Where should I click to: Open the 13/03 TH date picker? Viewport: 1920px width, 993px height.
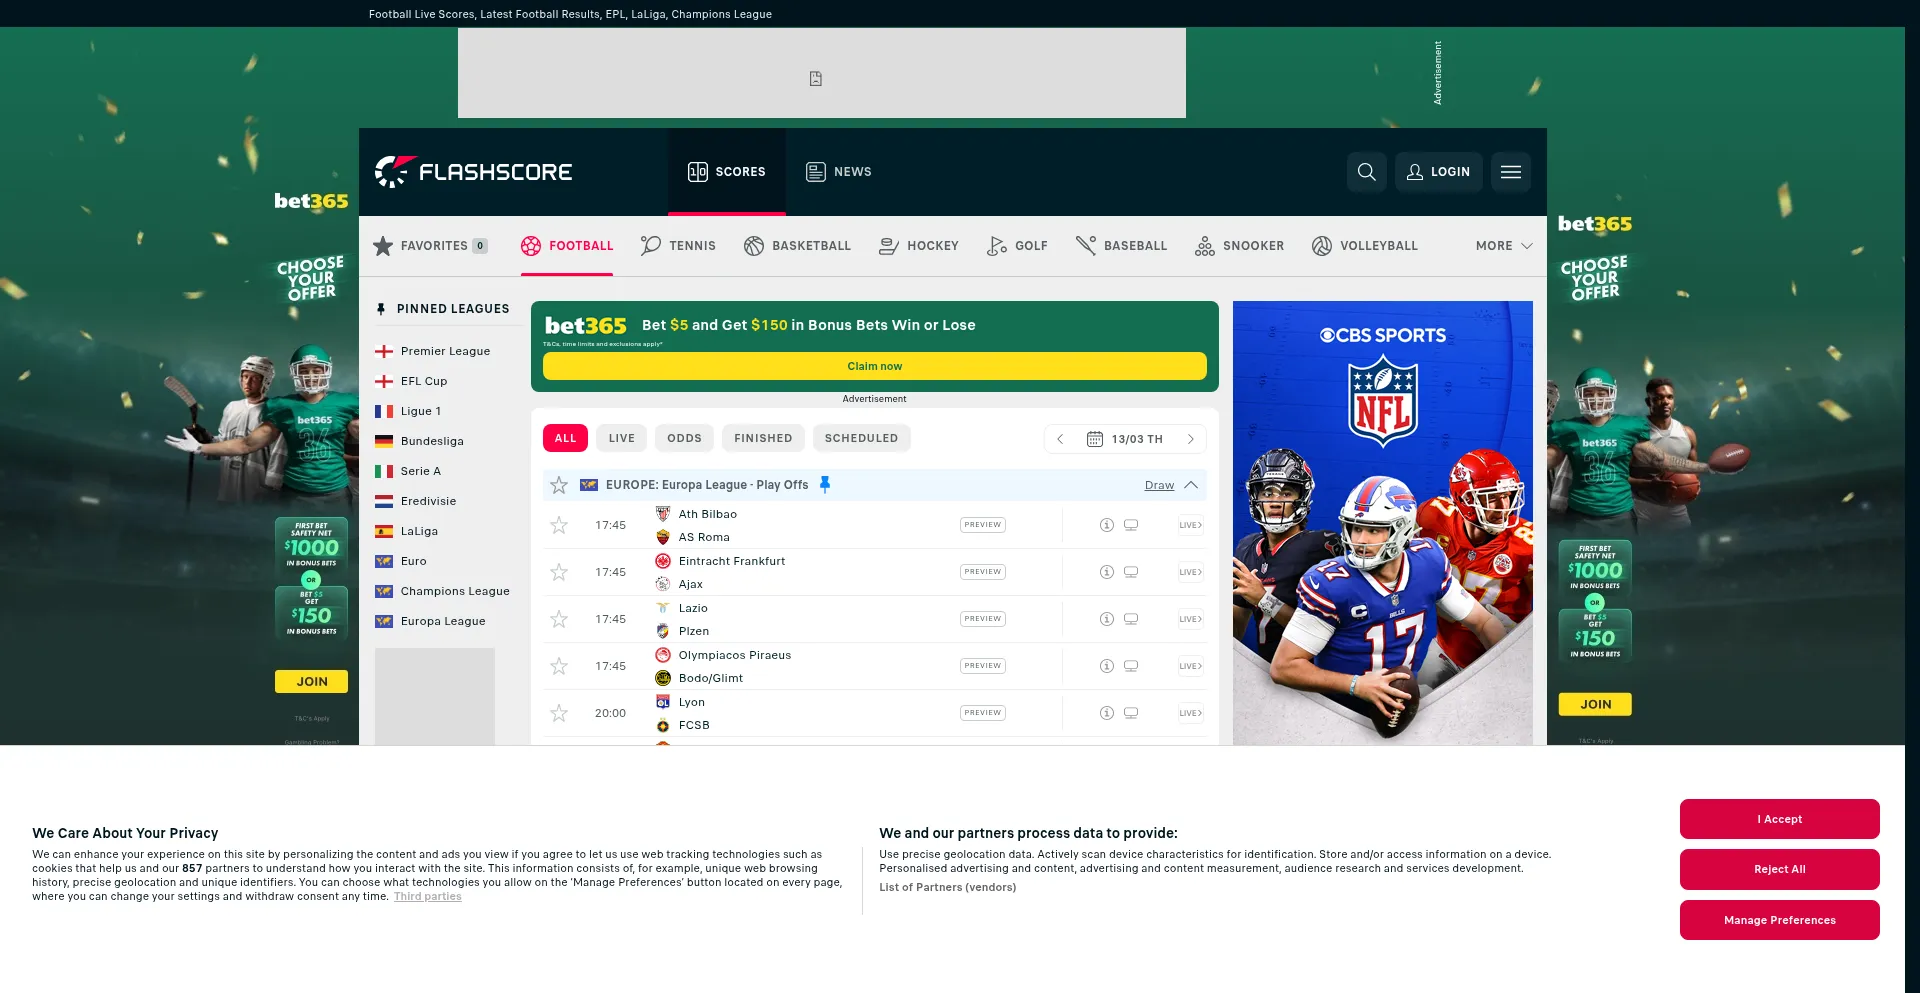[1125, 439]
